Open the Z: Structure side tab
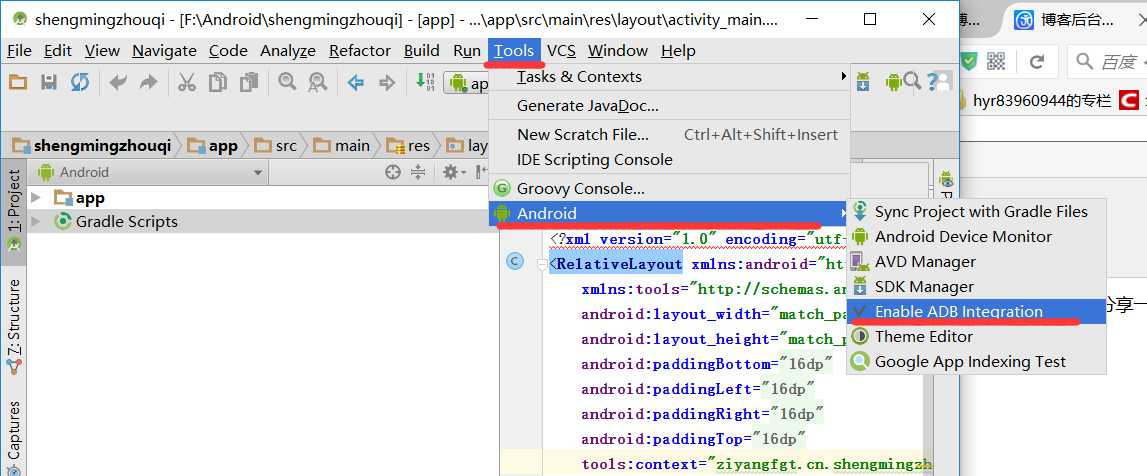The height and width of the screenshot is (476, 1147). 13,327
